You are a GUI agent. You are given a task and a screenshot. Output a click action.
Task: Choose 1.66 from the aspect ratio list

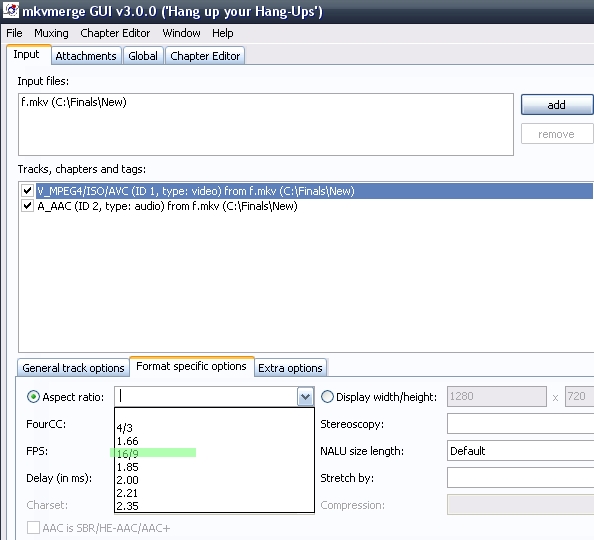[214, 441]
